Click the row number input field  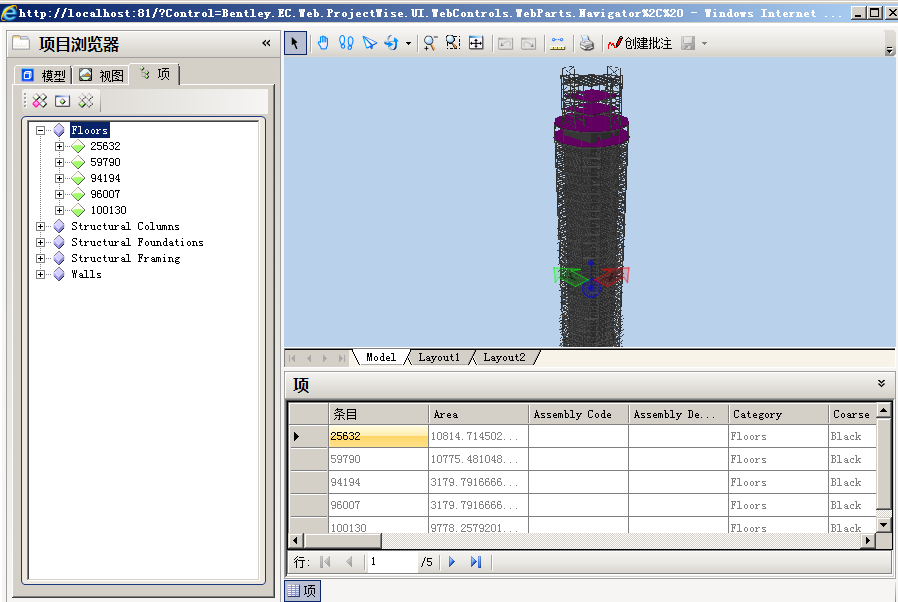pyautogui.click(x=391, y=562)
